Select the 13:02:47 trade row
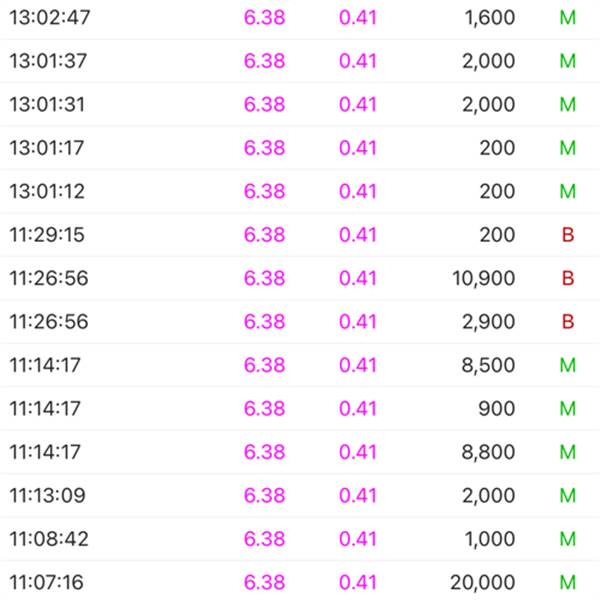 pos(300,18)
